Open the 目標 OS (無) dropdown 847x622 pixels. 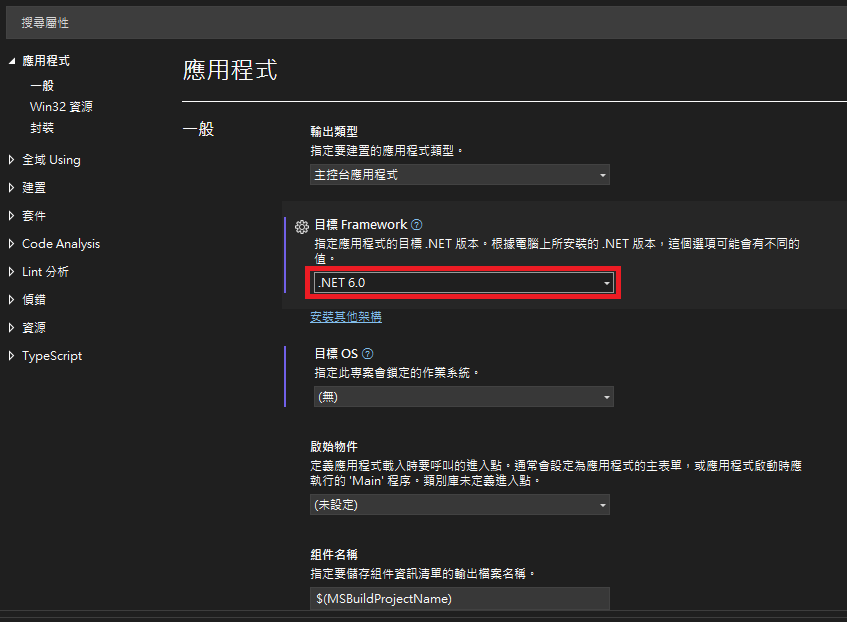click(x=463, y=397)
